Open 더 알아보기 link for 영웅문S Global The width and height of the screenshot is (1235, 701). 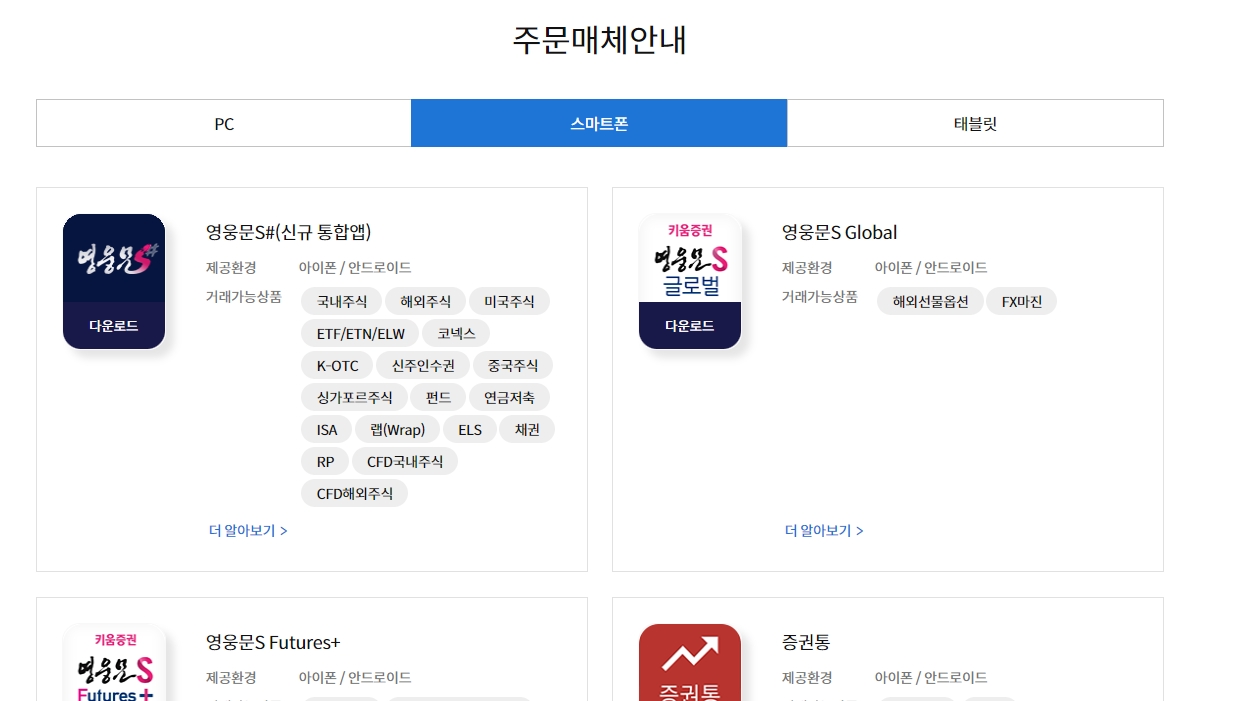coord(824,530)
